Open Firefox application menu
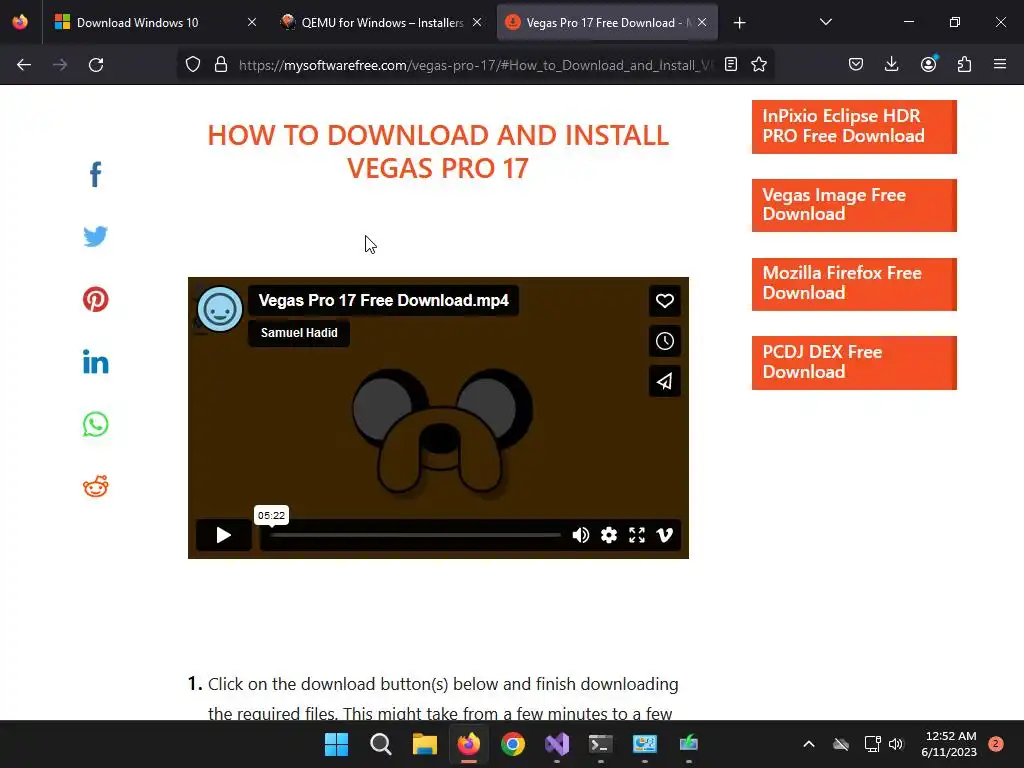 tap(1000, 65)
